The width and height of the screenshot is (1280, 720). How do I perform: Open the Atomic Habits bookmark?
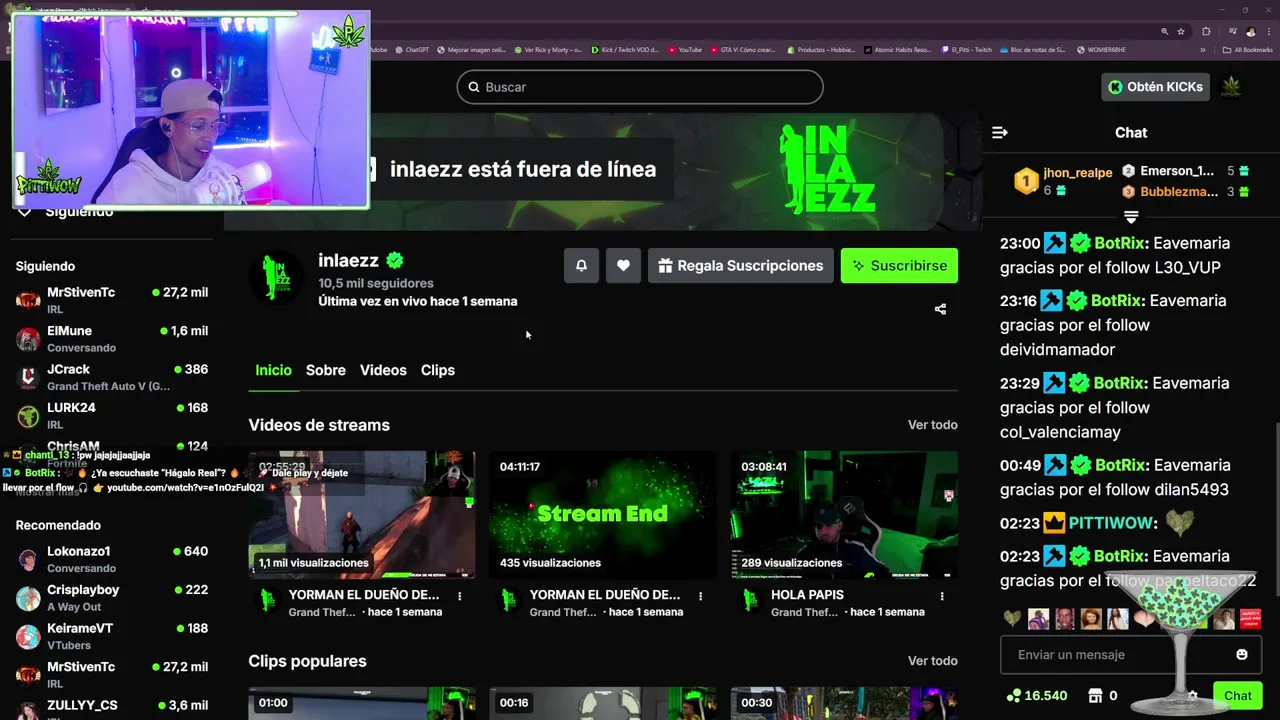point(897,50)
